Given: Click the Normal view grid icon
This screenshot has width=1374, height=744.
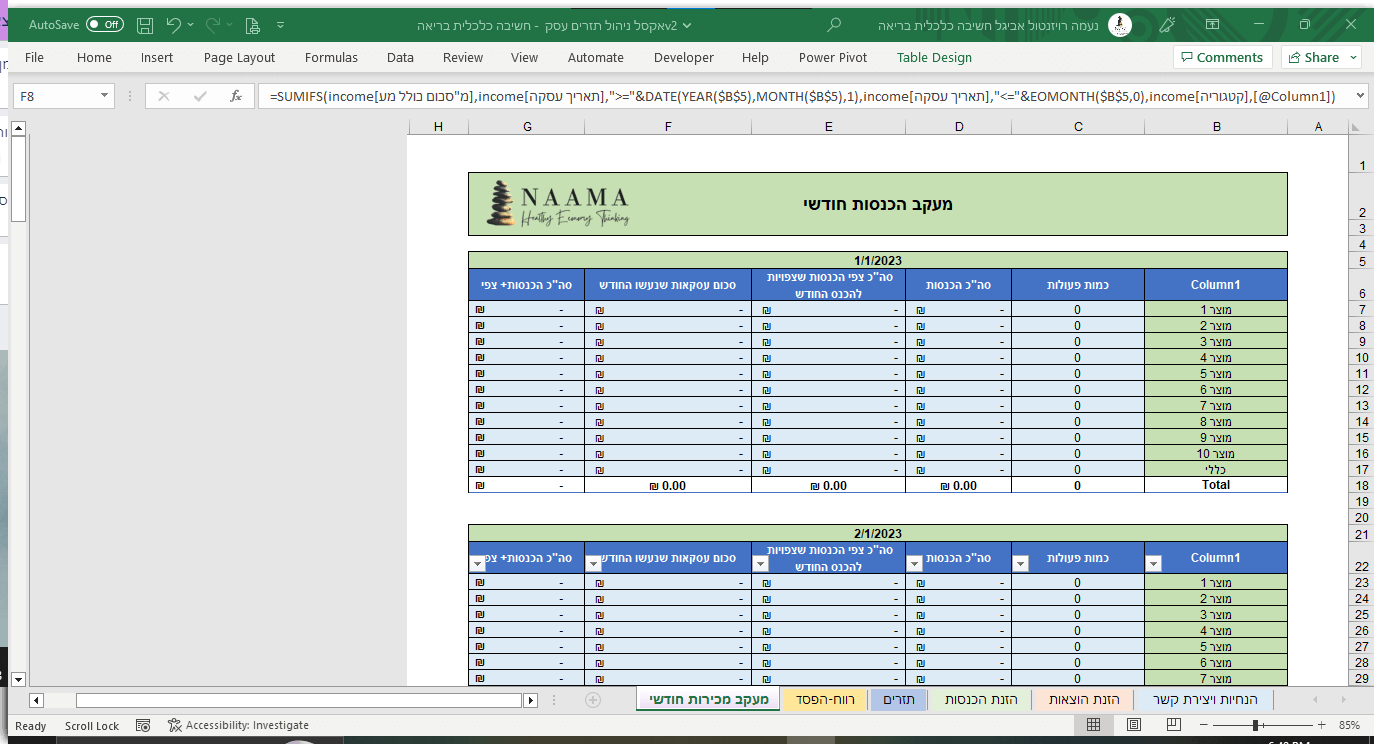Looking at the screenshot, I should (x=1094, y=725).
